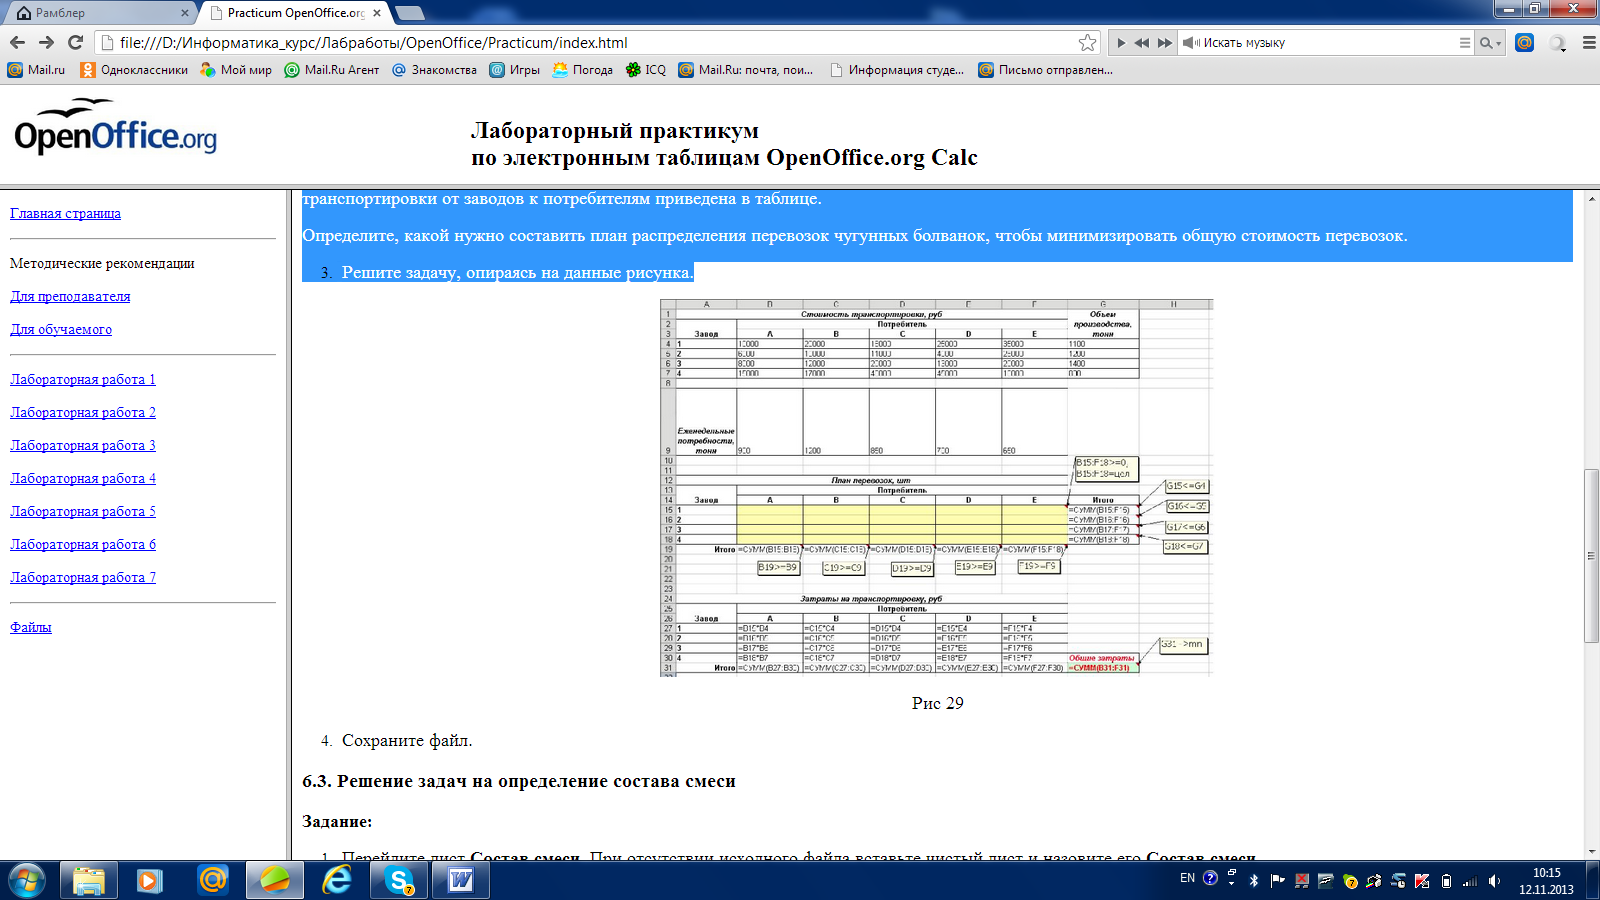Click the Bluetooth tray icon
Screen dimensions: 1600x900
[1254, 881]
